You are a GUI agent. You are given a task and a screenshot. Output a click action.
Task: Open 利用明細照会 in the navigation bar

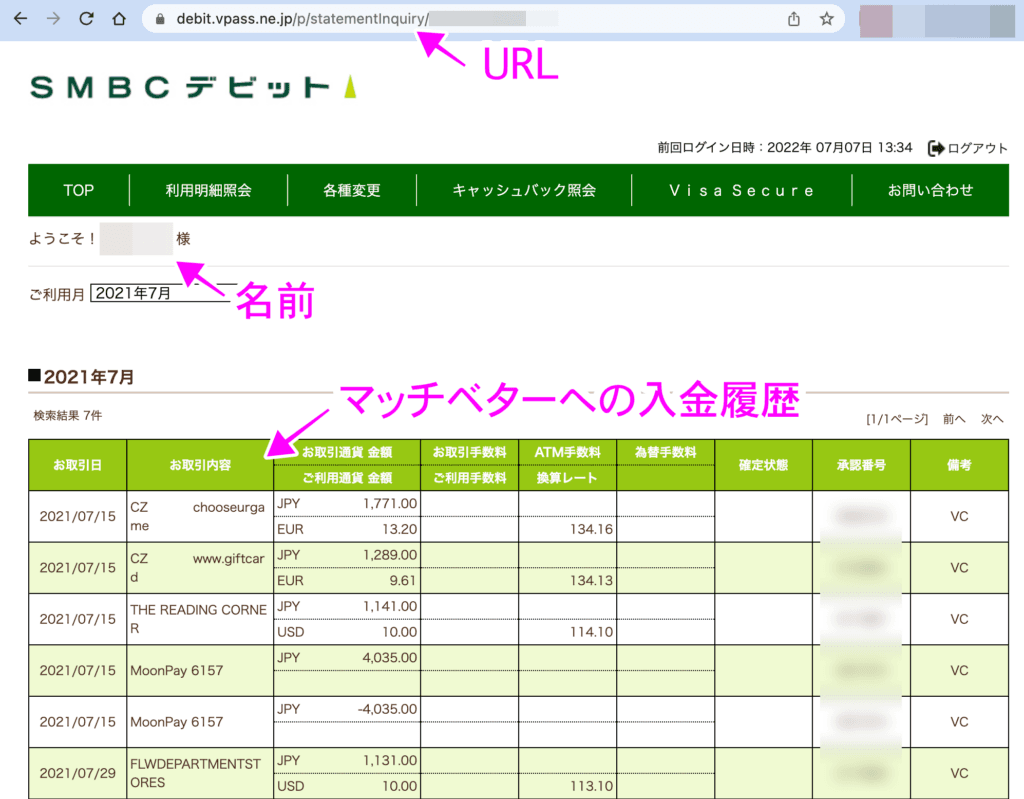tap(208, 190)
